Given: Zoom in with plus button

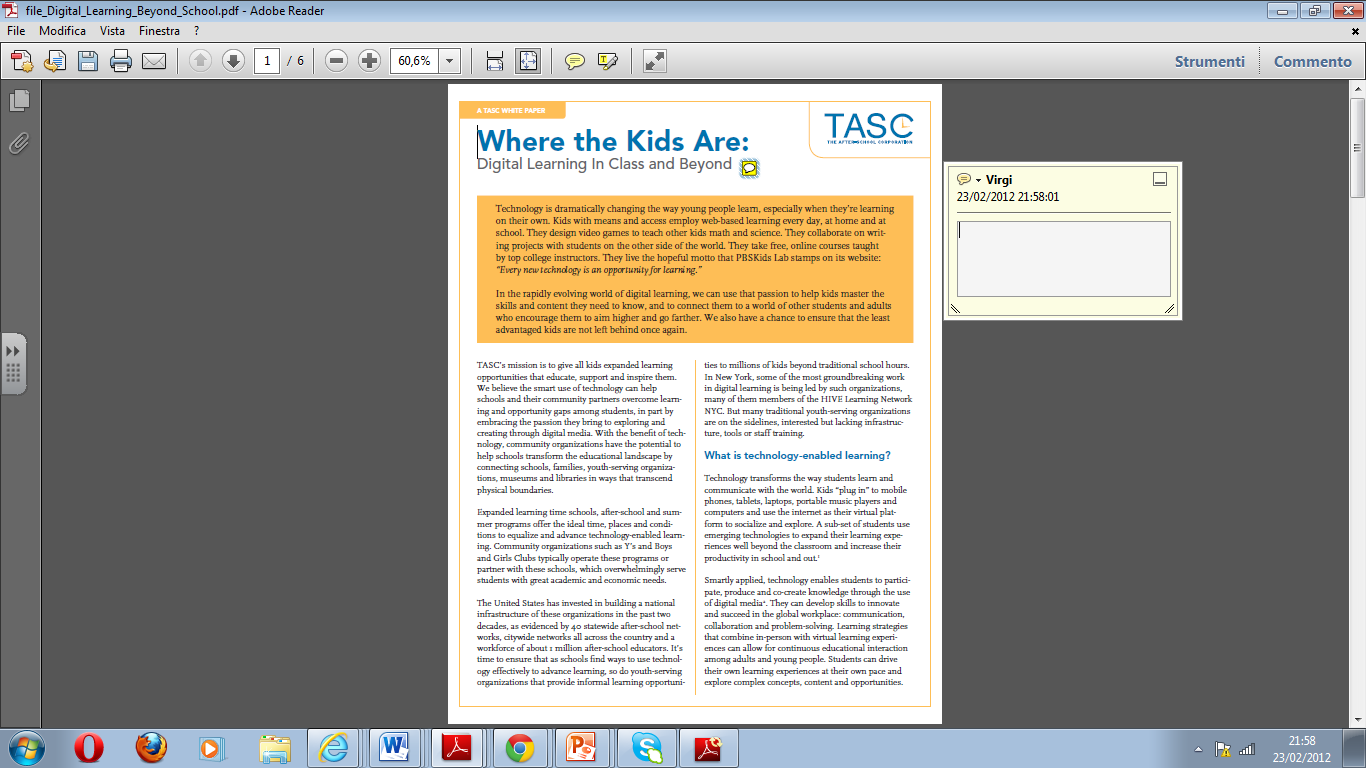Looking at the screenshot, I should [370, 61].
